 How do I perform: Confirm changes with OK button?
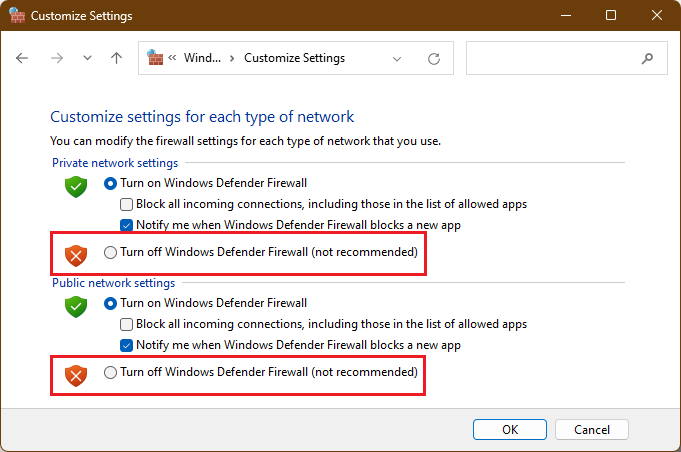tap(510, 429)
